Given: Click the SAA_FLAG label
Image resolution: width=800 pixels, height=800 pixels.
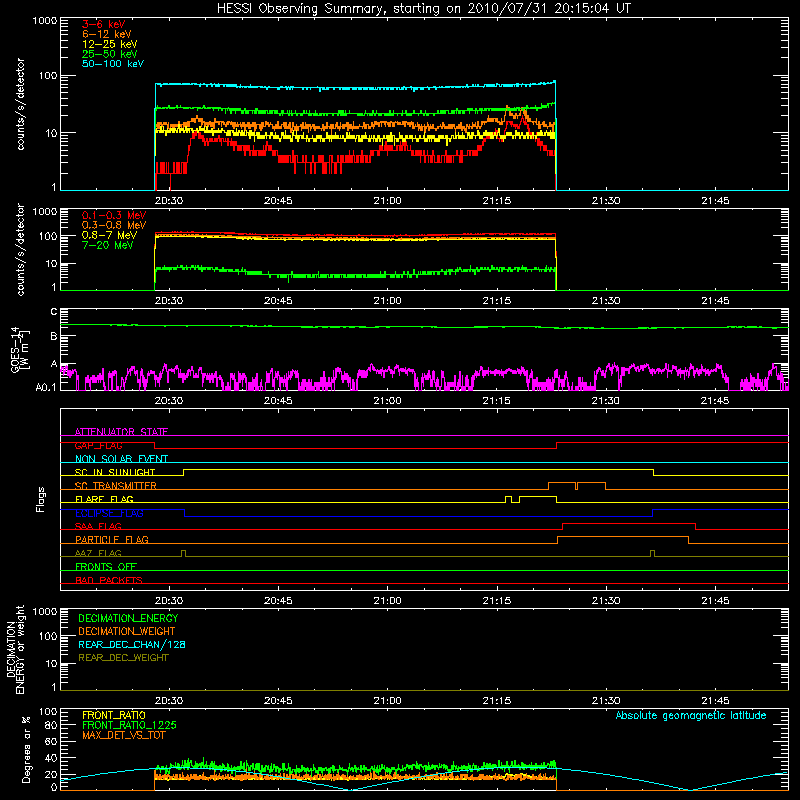Looking at the screenshot, I should (x=98, y=526).
